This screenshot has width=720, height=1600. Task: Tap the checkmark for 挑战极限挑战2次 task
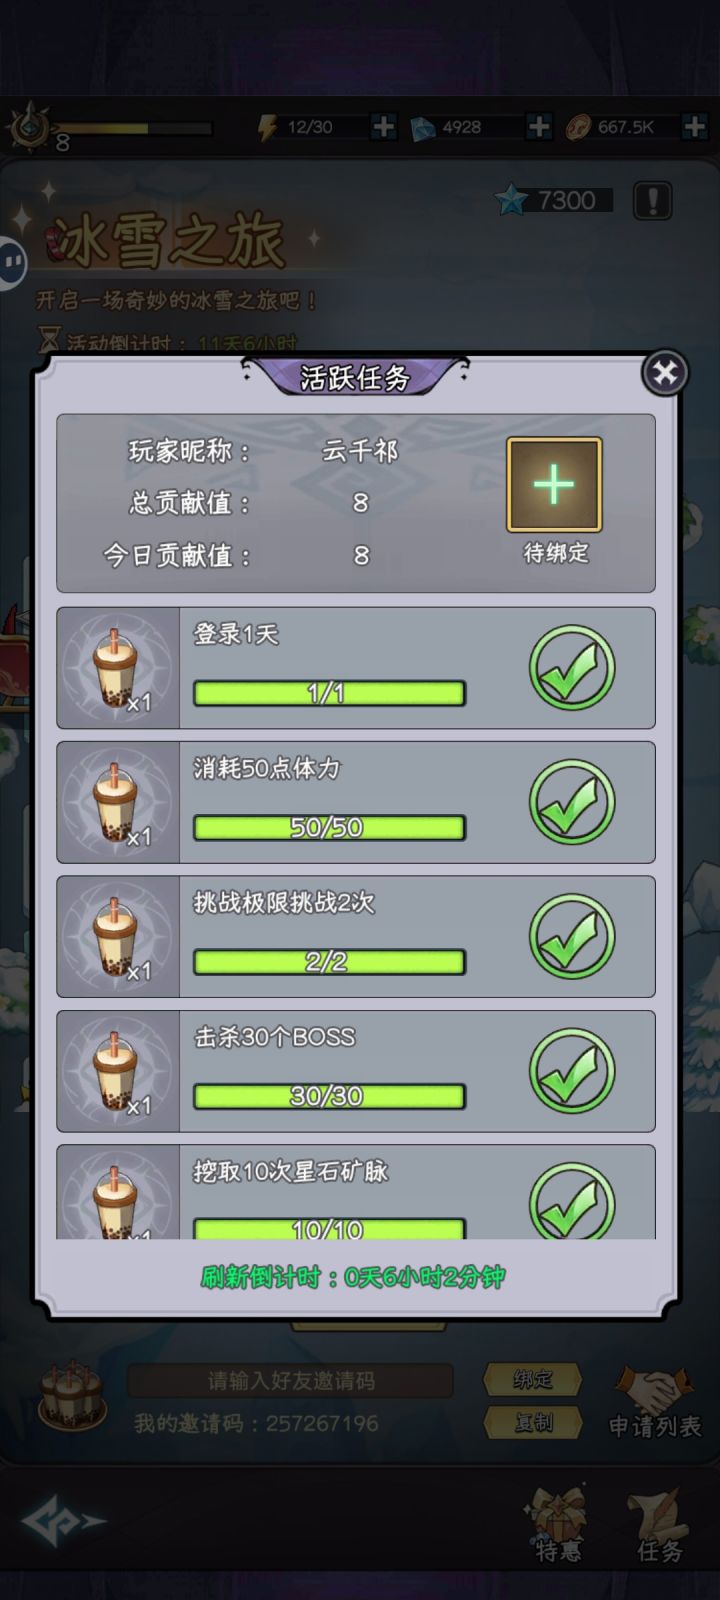click(572, 937)
